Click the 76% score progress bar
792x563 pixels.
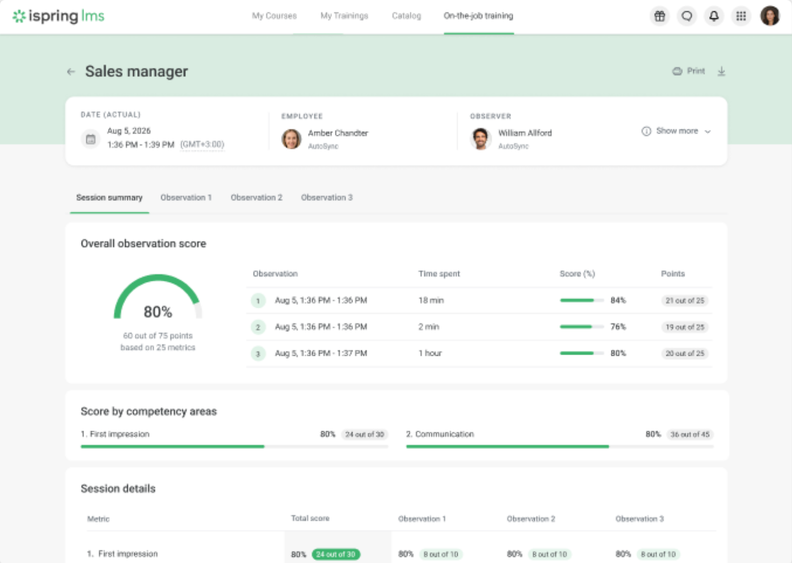coord(581,327)
